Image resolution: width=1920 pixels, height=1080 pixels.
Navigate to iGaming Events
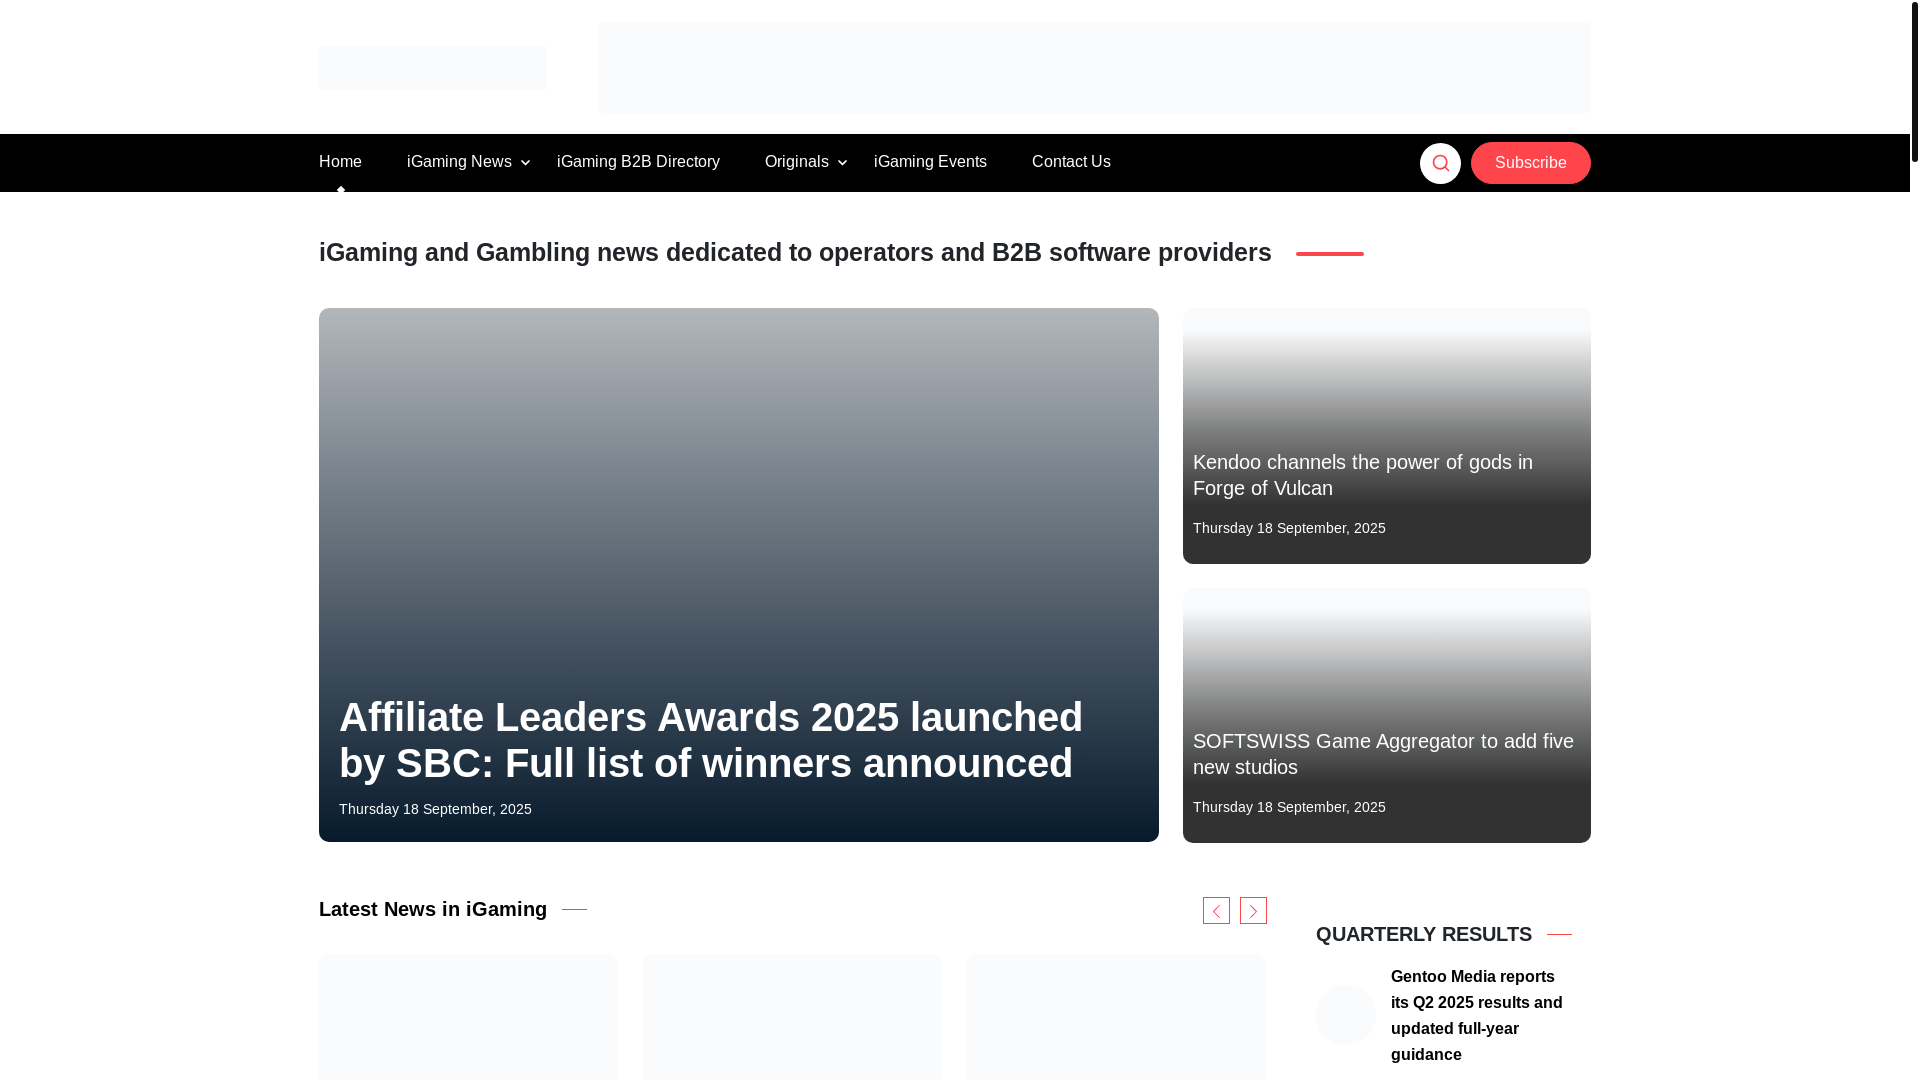coord(930,162)
